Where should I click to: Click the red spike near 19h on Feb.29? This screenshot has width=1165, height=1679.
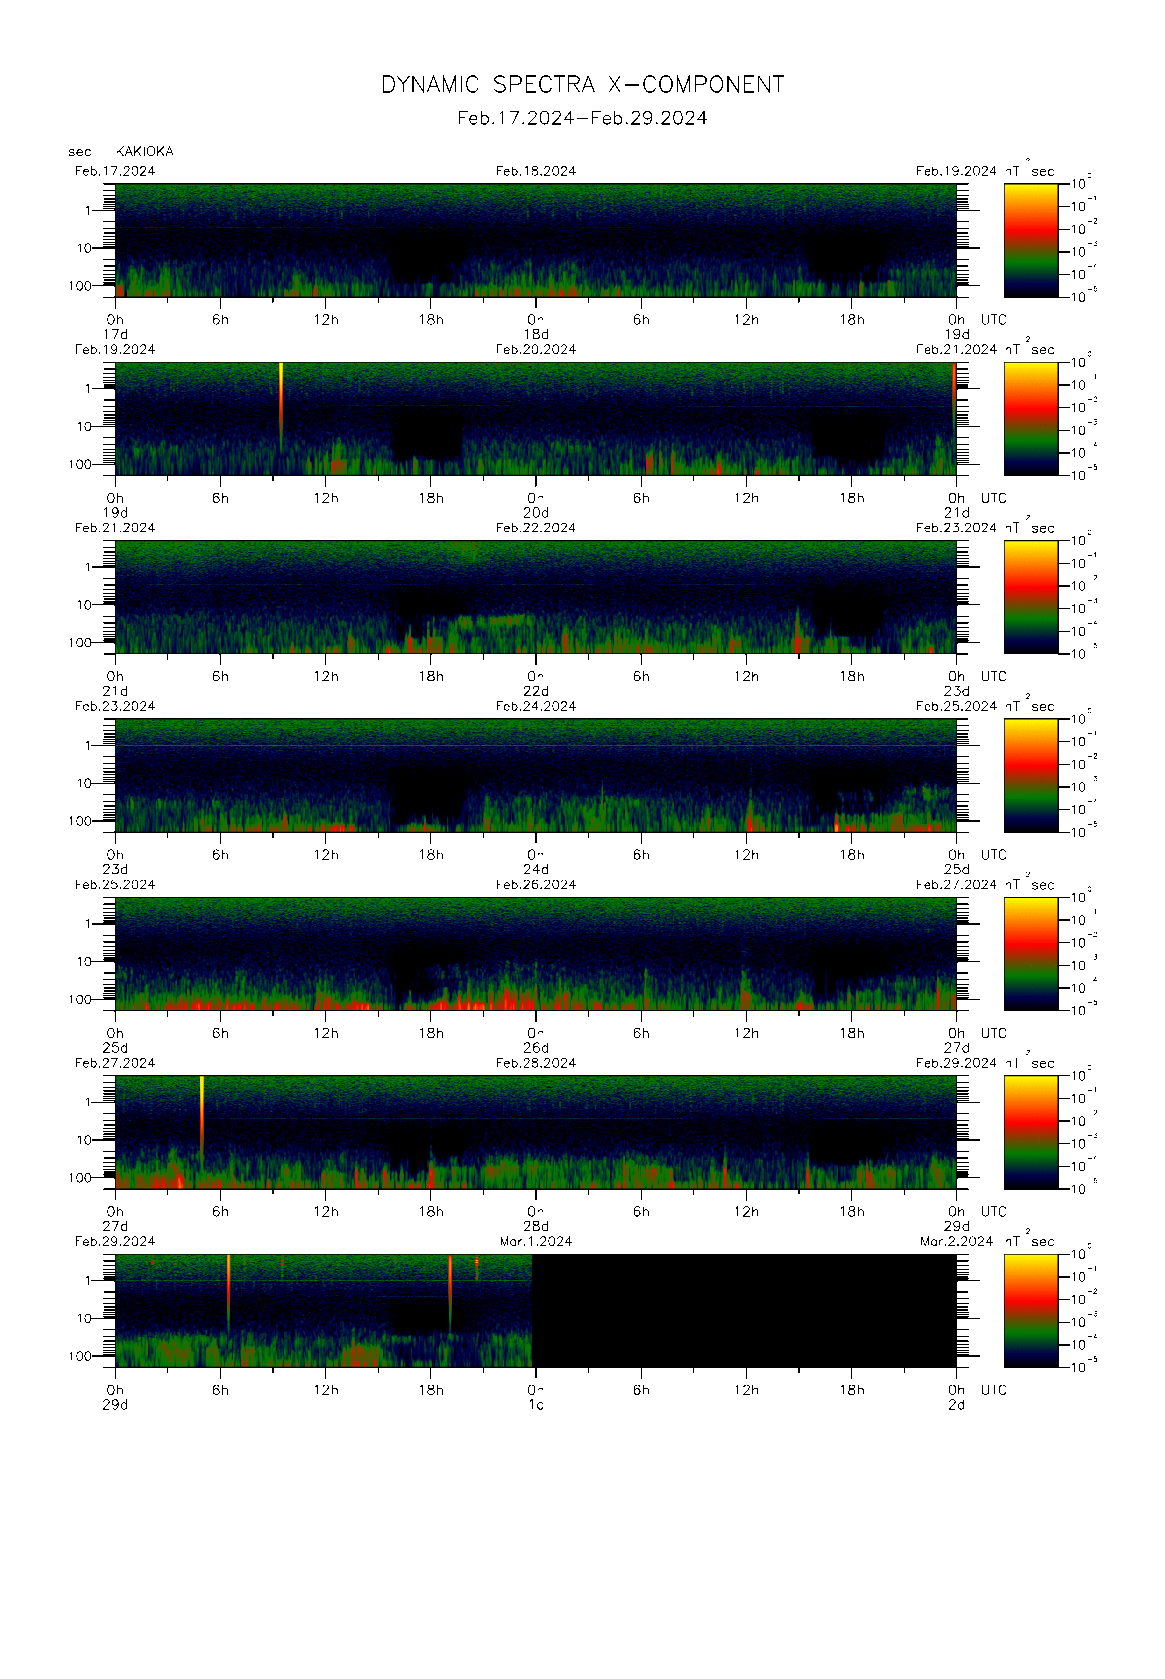coord(450,1292)
